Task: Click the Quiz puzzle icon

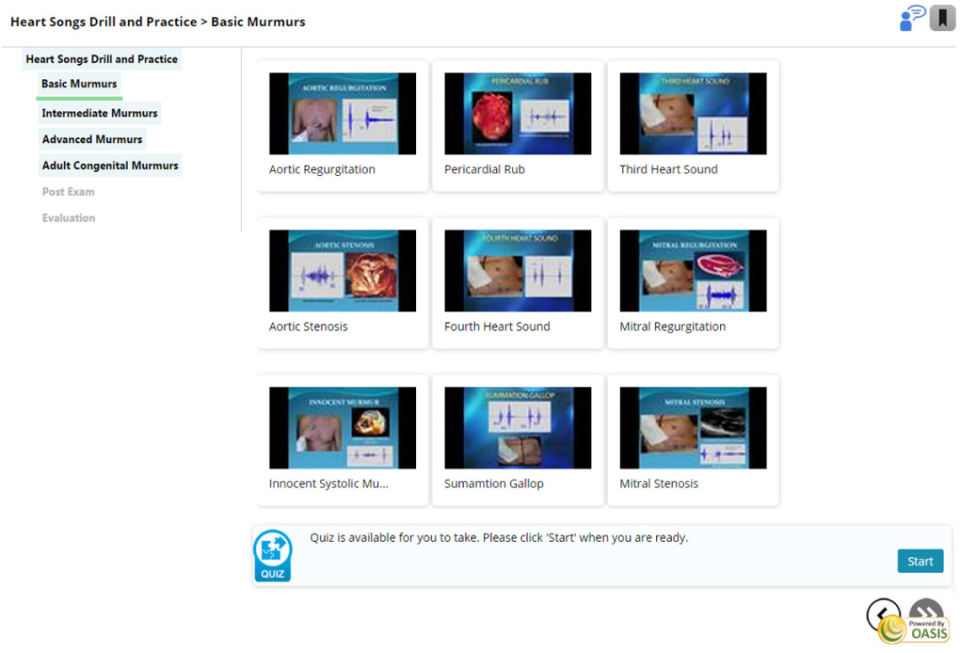Action: [x=272, y=555]
